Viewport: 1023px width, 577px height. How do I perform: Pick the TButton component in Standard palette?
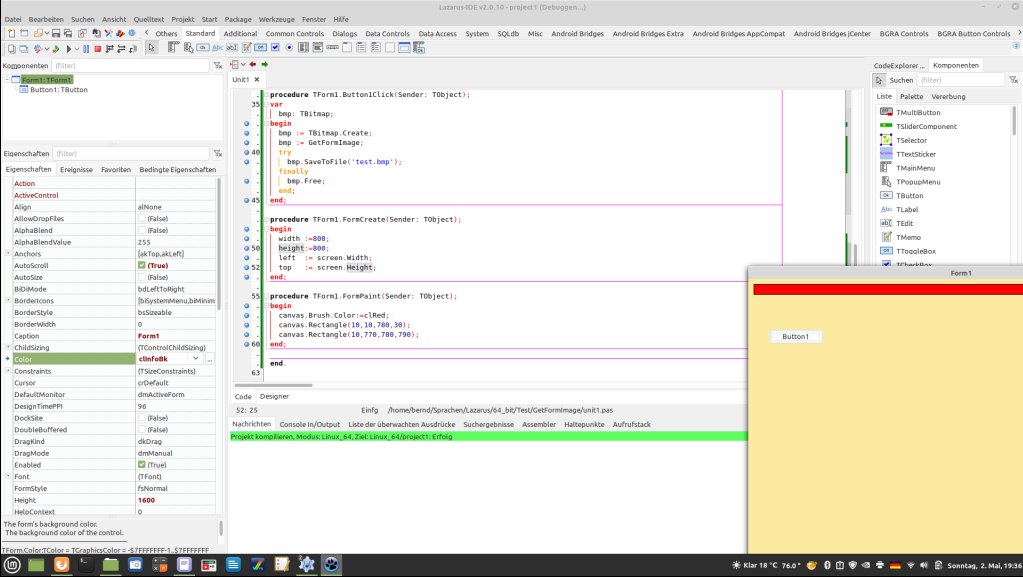tap(203, 48)
